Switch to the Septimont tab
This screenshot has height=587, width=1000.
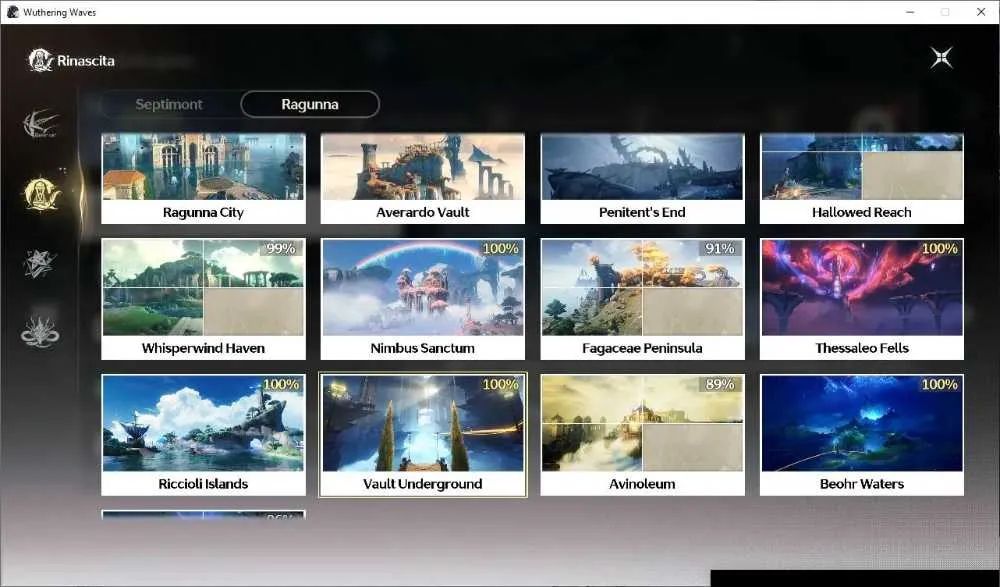pos(168,104)
